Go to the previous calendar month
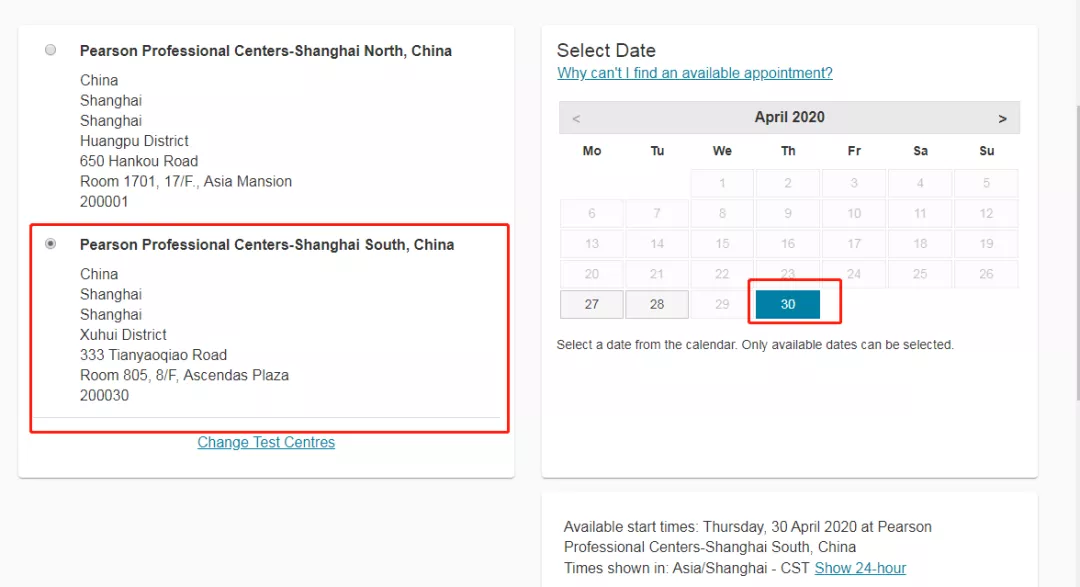The height and width of the screenshot is (587, 1080). tap(576, 118)
